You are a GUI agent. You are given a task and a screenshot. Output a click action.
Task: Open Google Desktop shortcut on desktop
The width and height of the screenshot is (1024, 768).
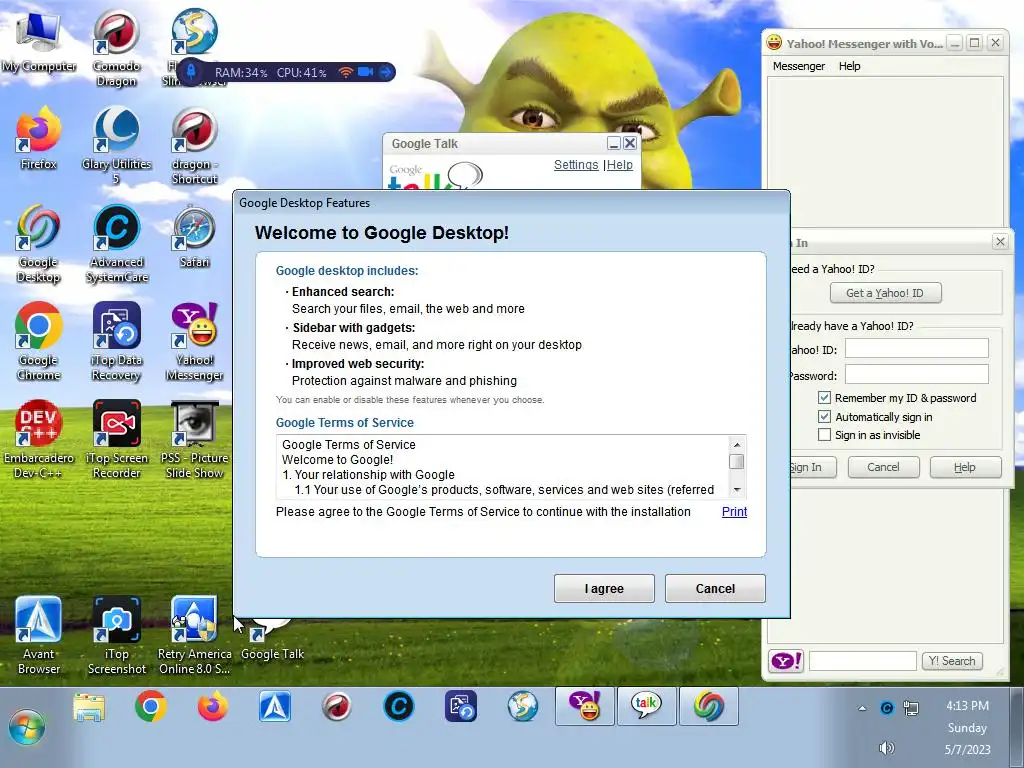pyautogui.click(x=38, y=243)
